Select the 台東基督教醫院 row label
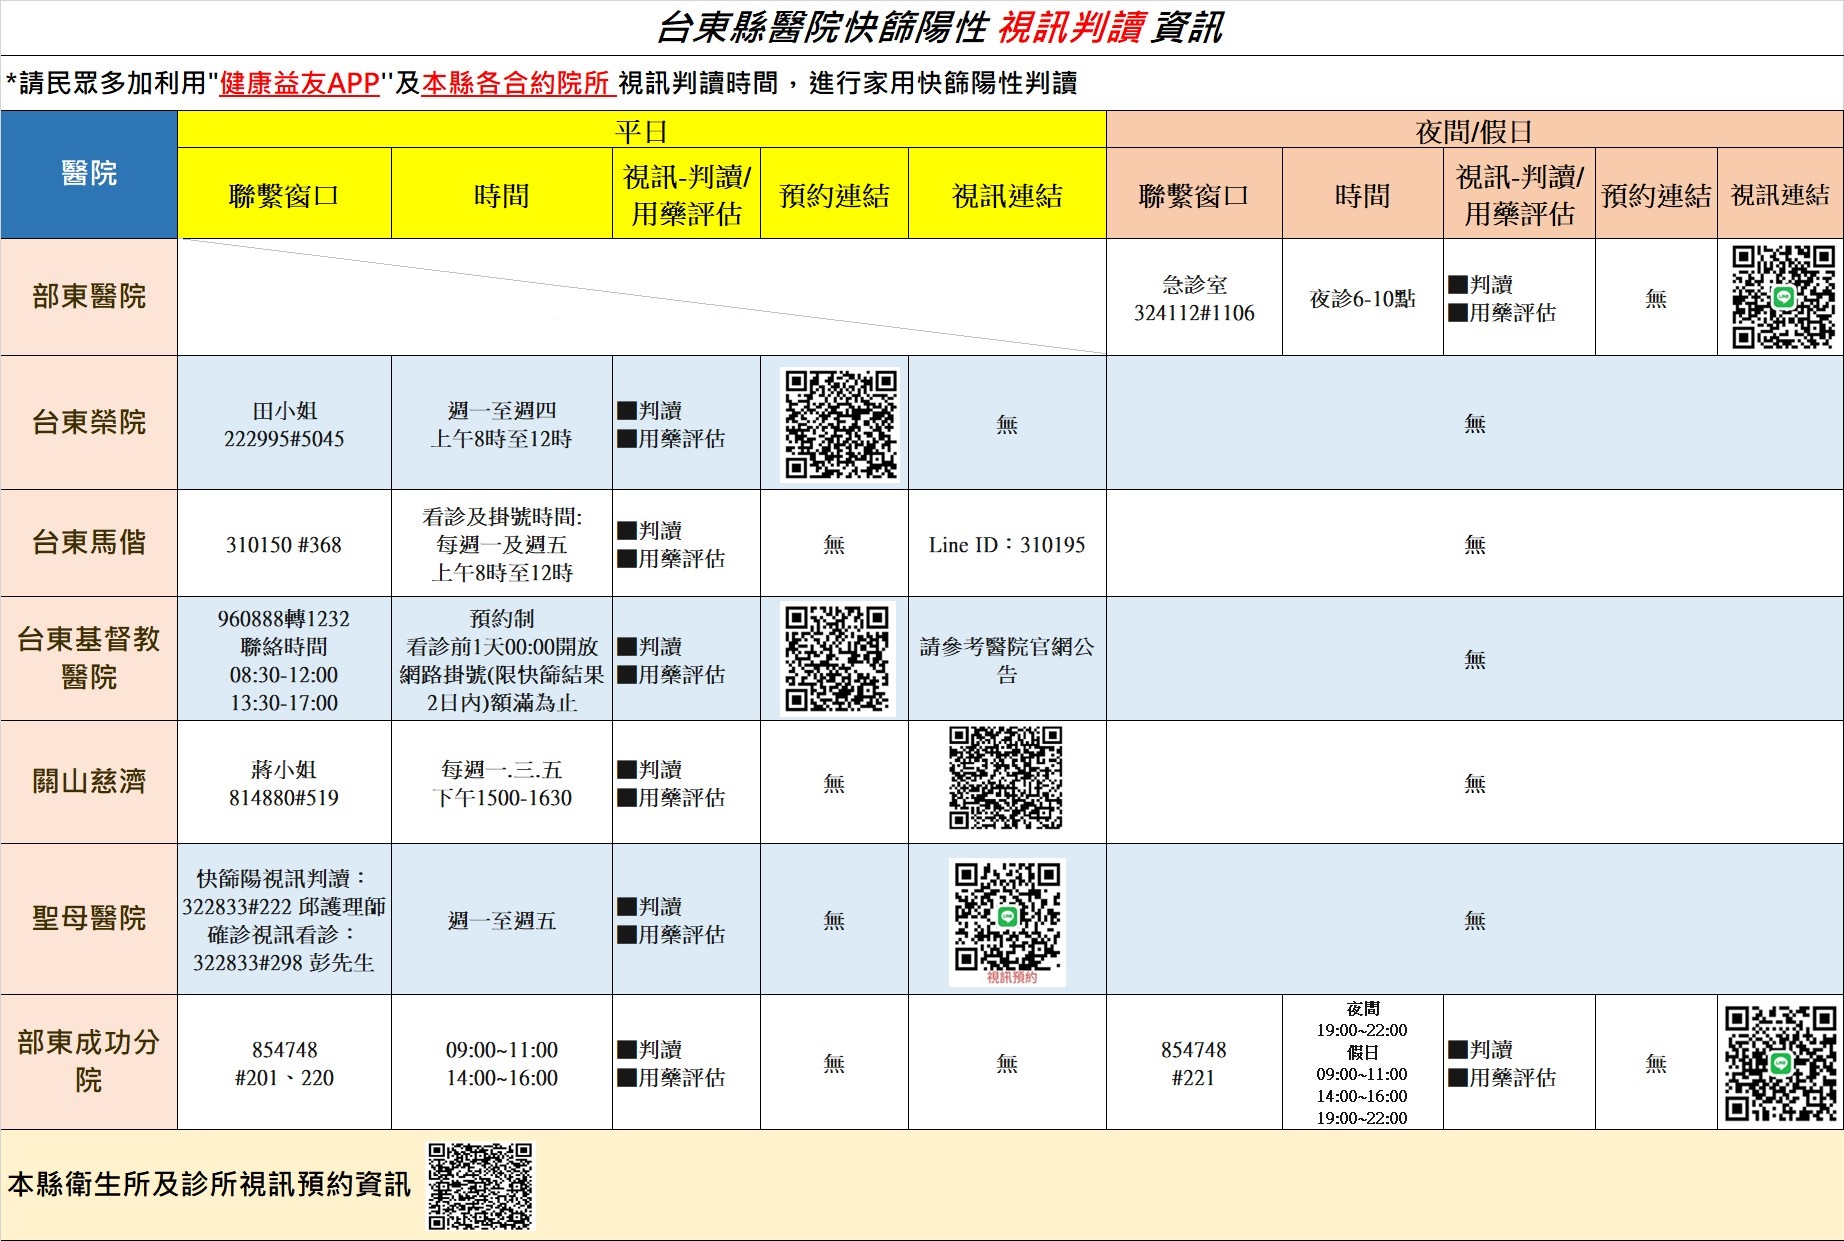 (x=89, y=658)
